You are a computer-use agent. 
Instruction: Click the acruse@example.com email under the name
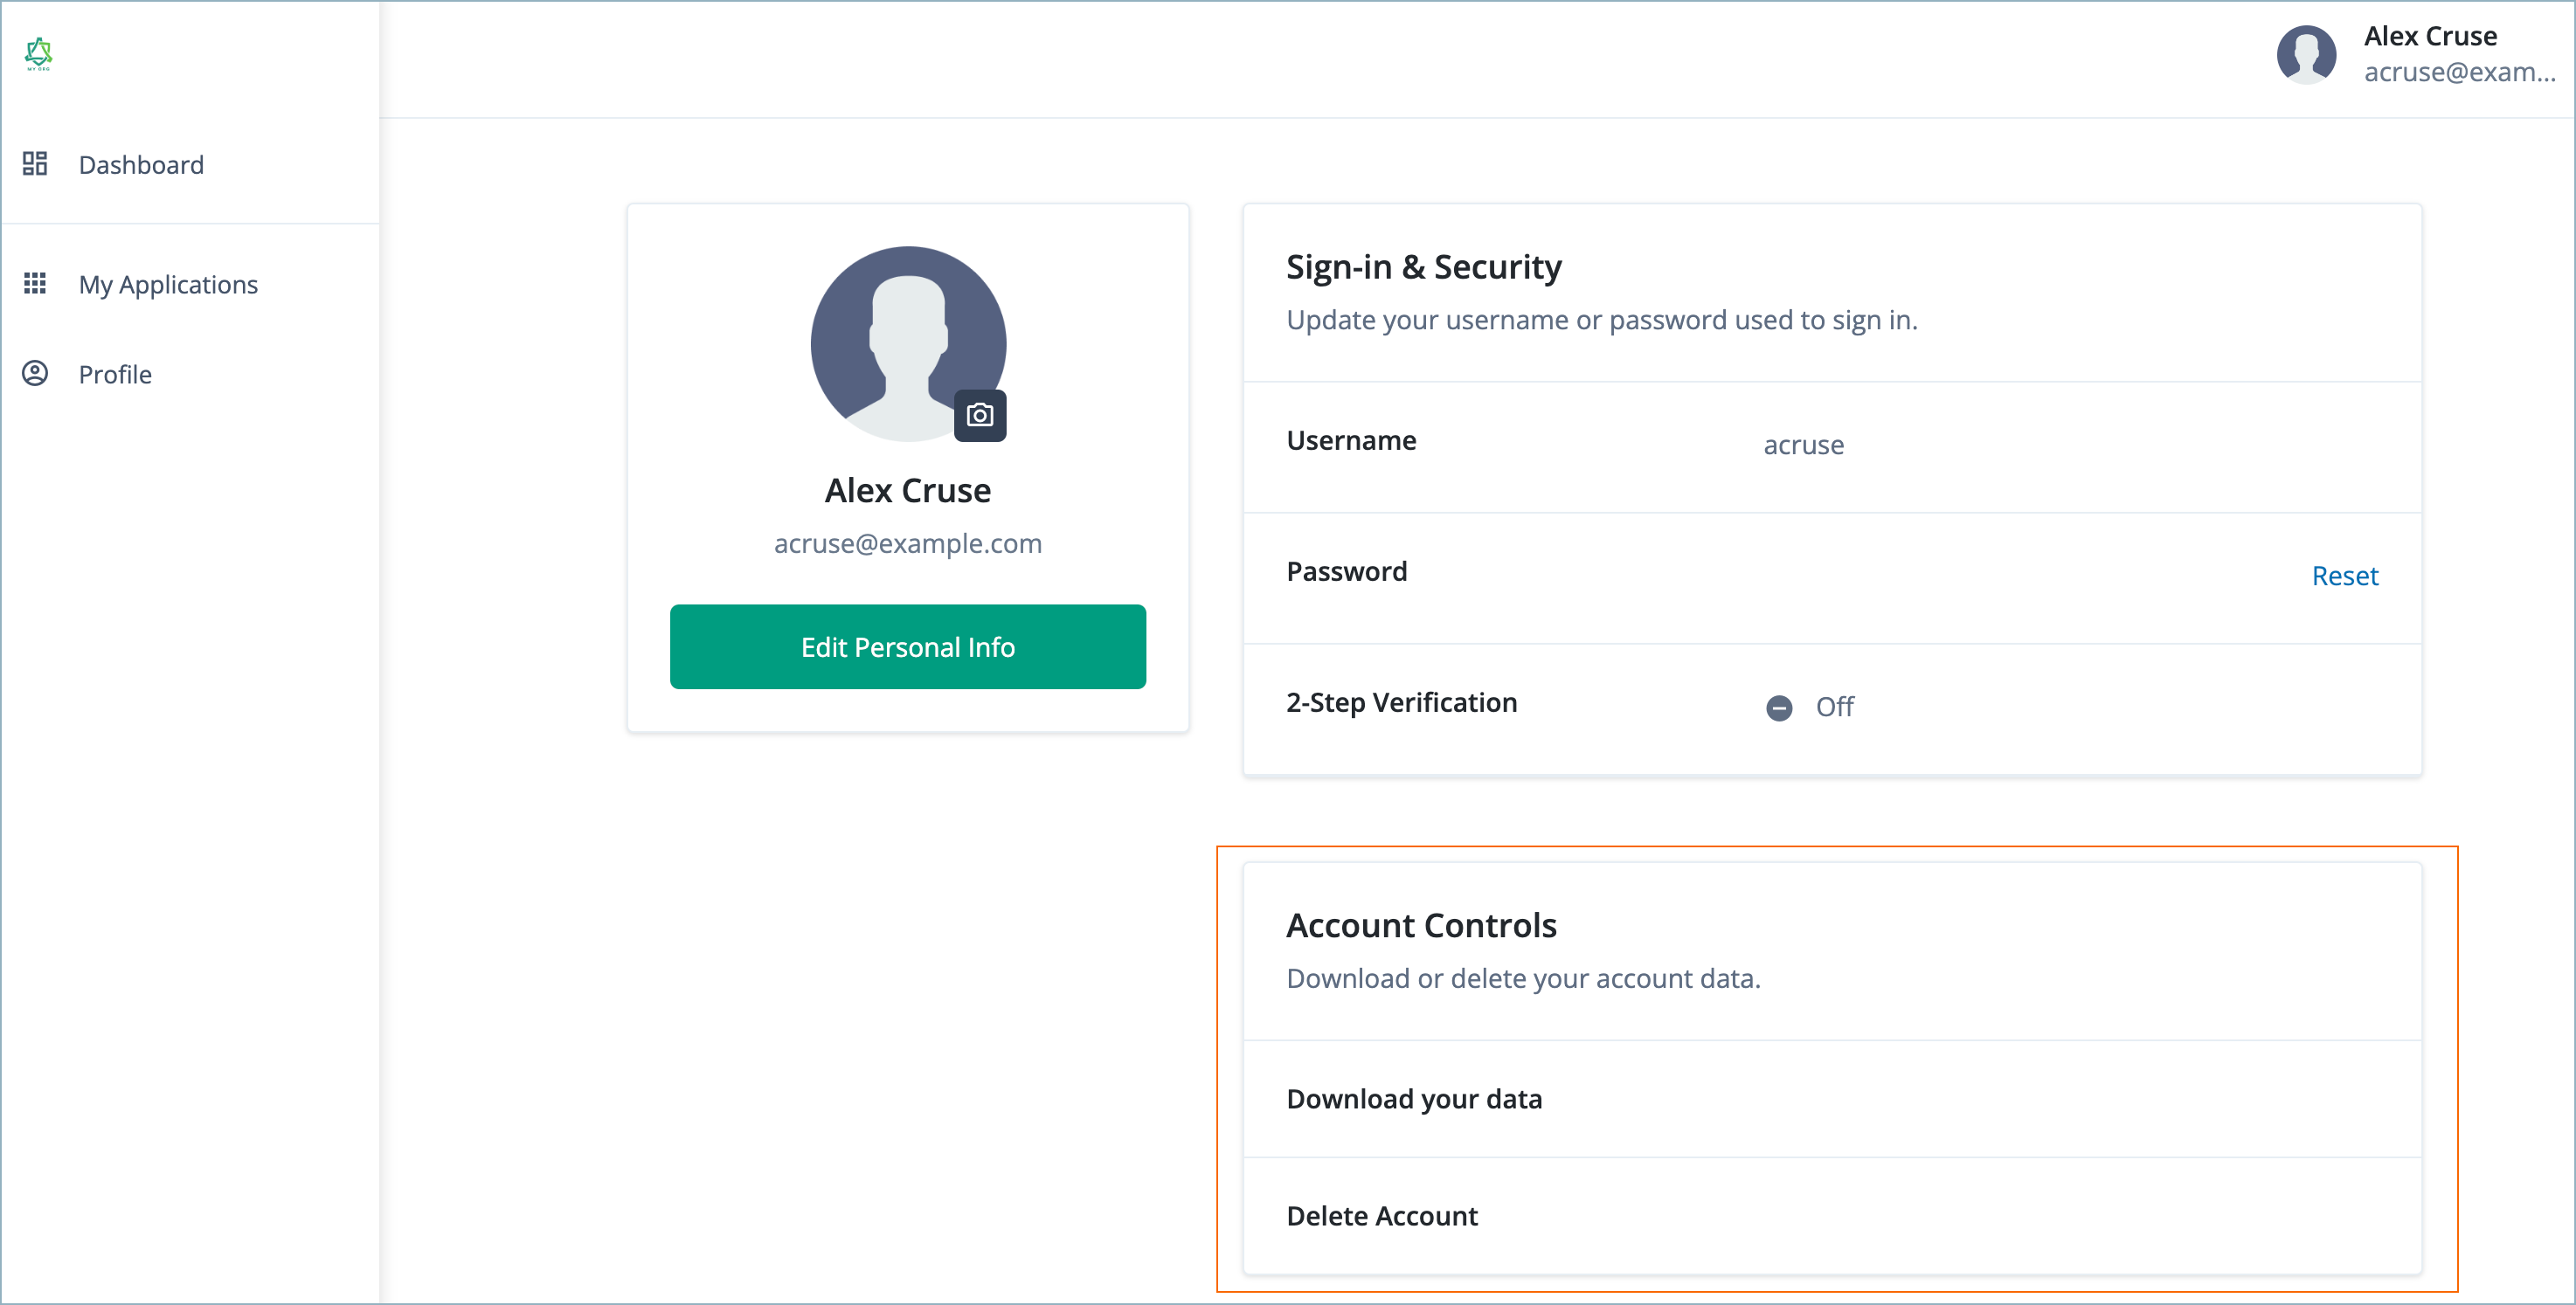(907, 543)
